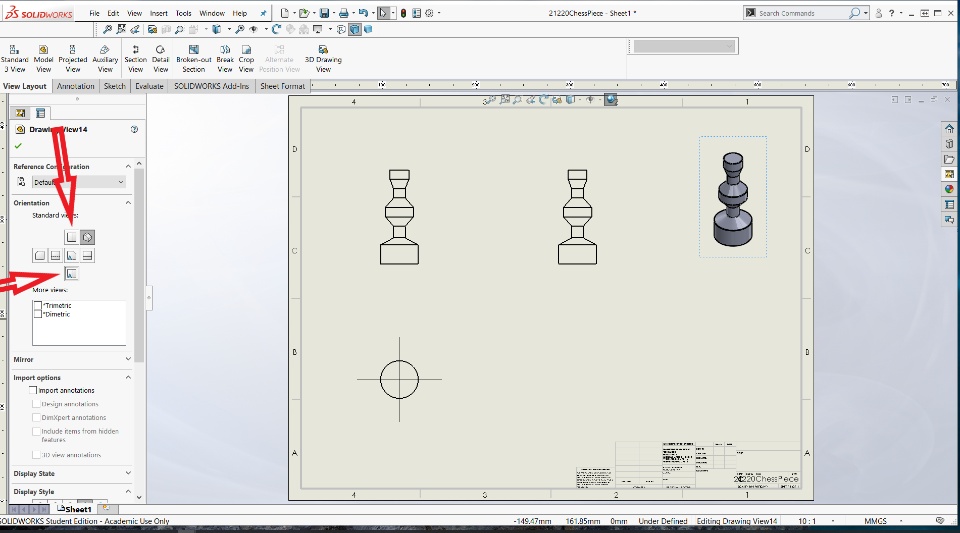The height and width of the screenshot is (533, 960).
Task: Enable the Import annotations checkbox
Action: pyautogui.click(x=34, y=390)
